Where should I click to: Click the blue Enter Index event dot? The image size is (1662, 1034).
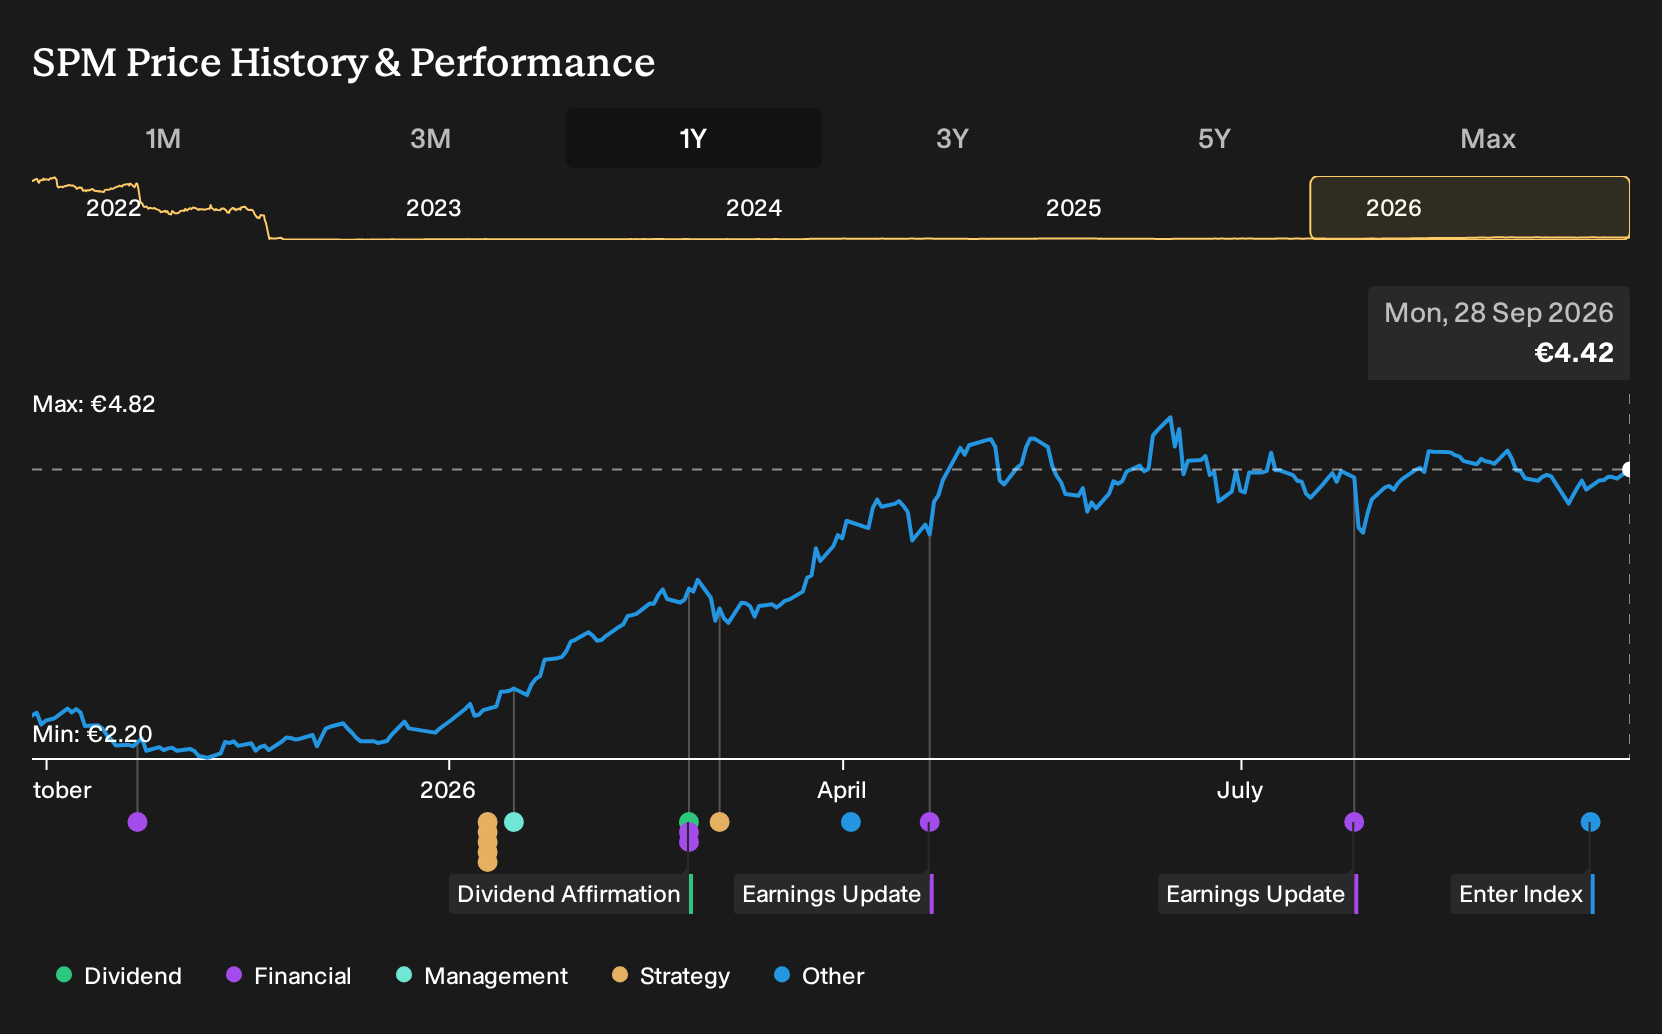pyautogui.click(x=1591, y=822)
